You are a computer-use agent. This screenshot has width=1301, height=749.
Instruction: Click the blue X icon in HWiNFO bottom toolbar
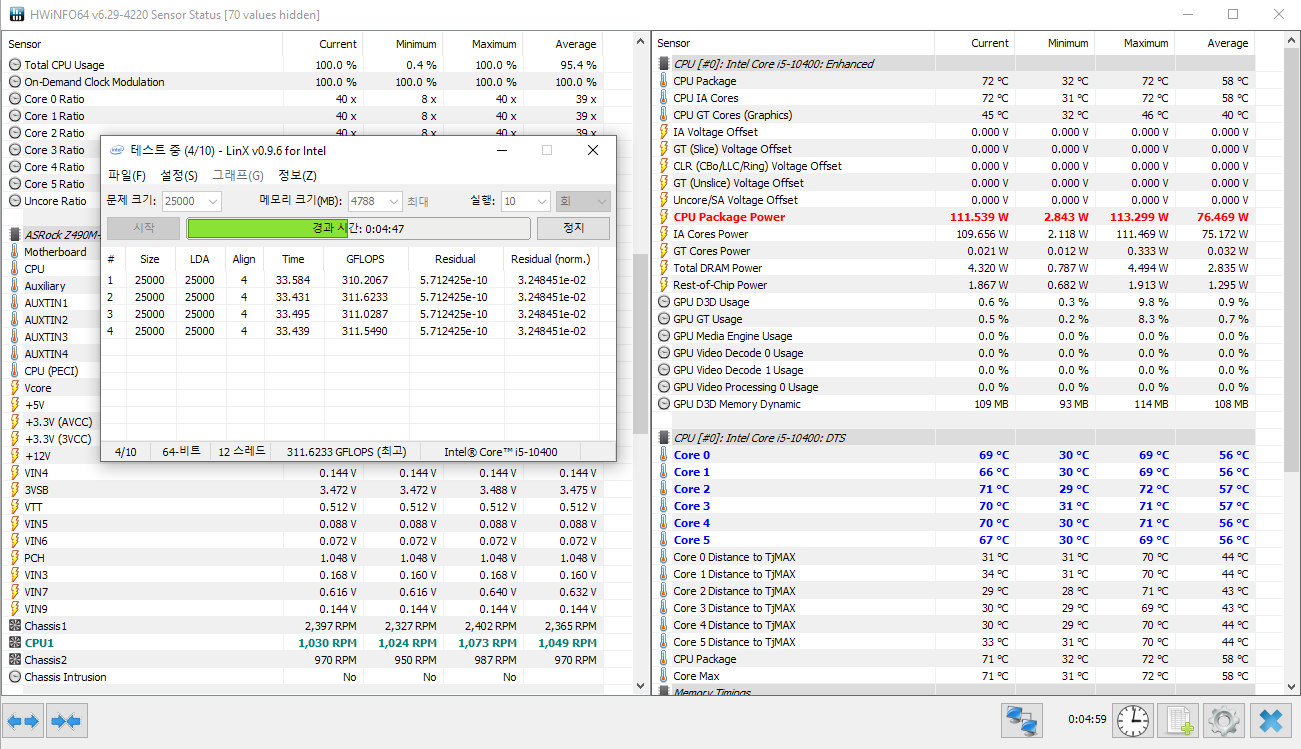1270,720
